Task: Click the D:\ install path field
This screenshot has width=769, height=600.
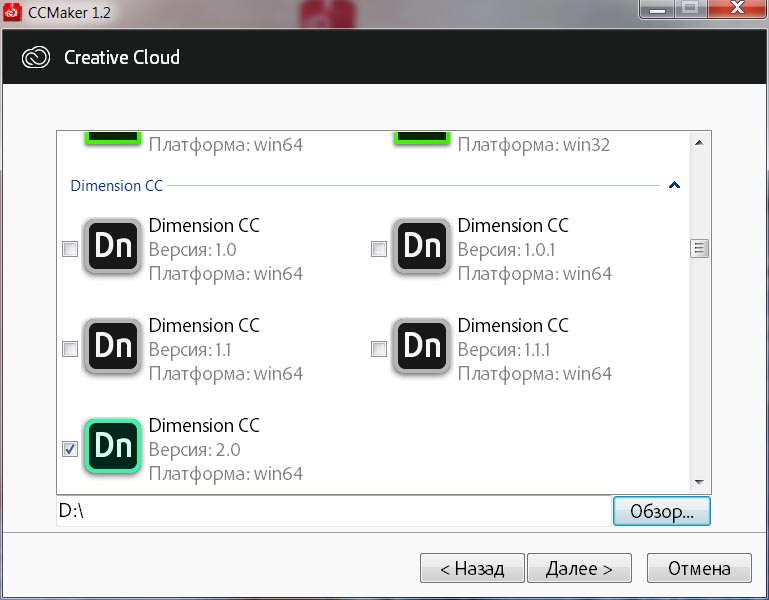Action: [x=334, y=511]
